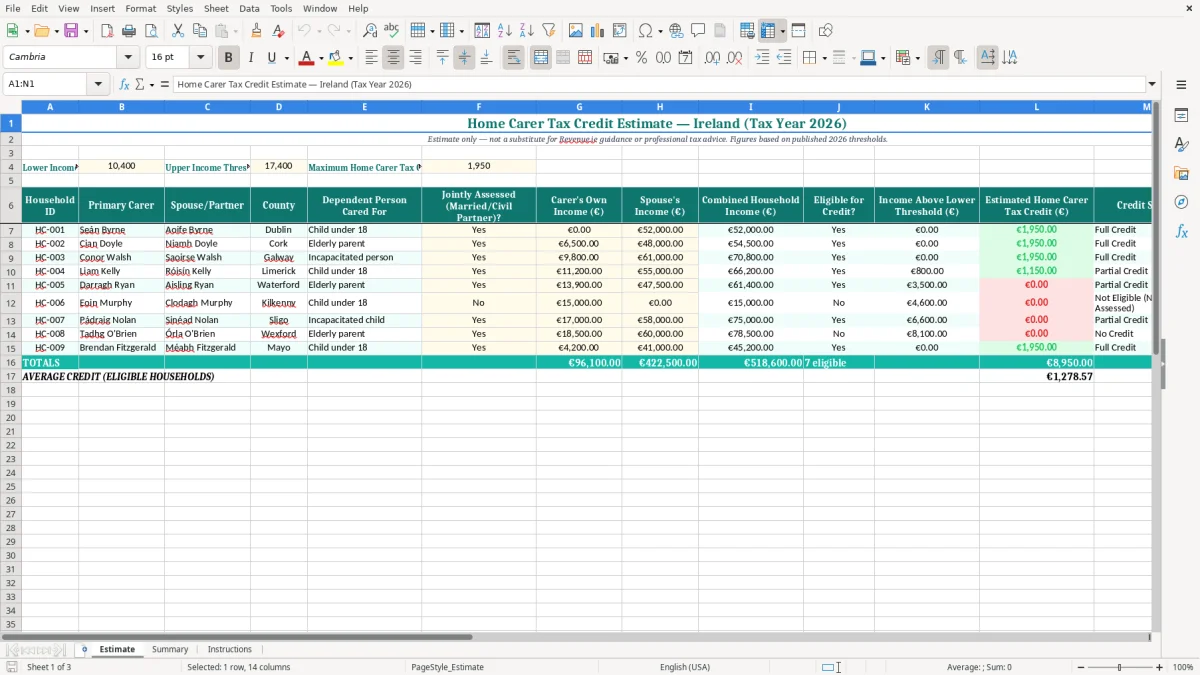The height and width of the screenshot is (675, 1200).
Task: Expand the Font Color dropdown arrow
Action: point(321,58)
